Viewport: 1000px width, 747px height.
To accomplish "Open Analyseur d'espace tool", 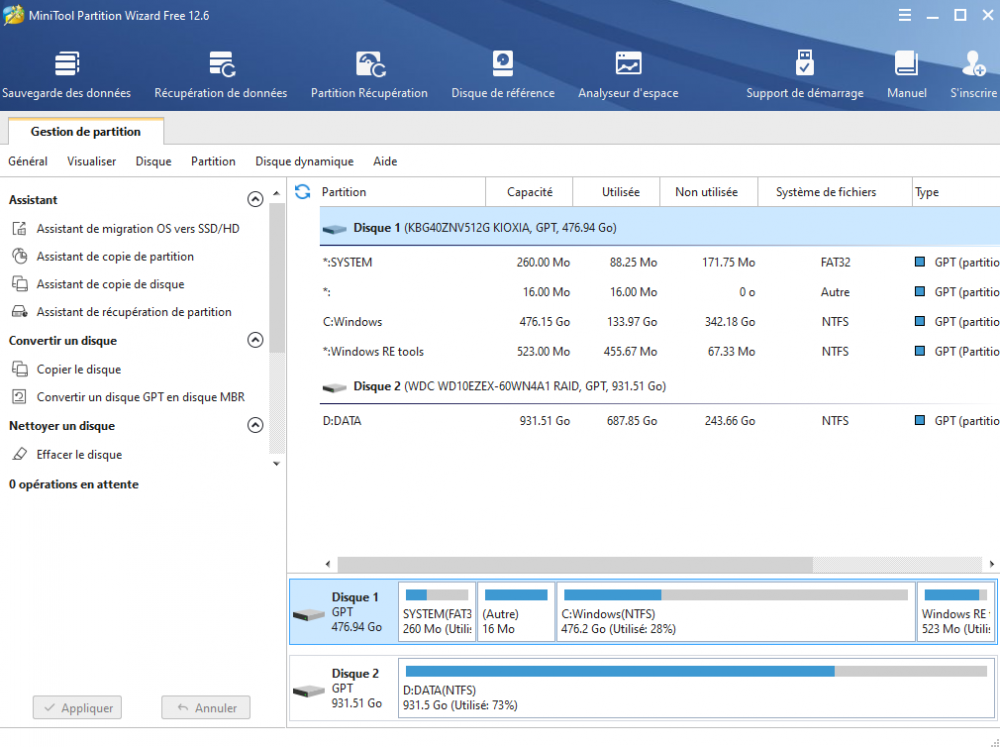I will tap(628, 75).
